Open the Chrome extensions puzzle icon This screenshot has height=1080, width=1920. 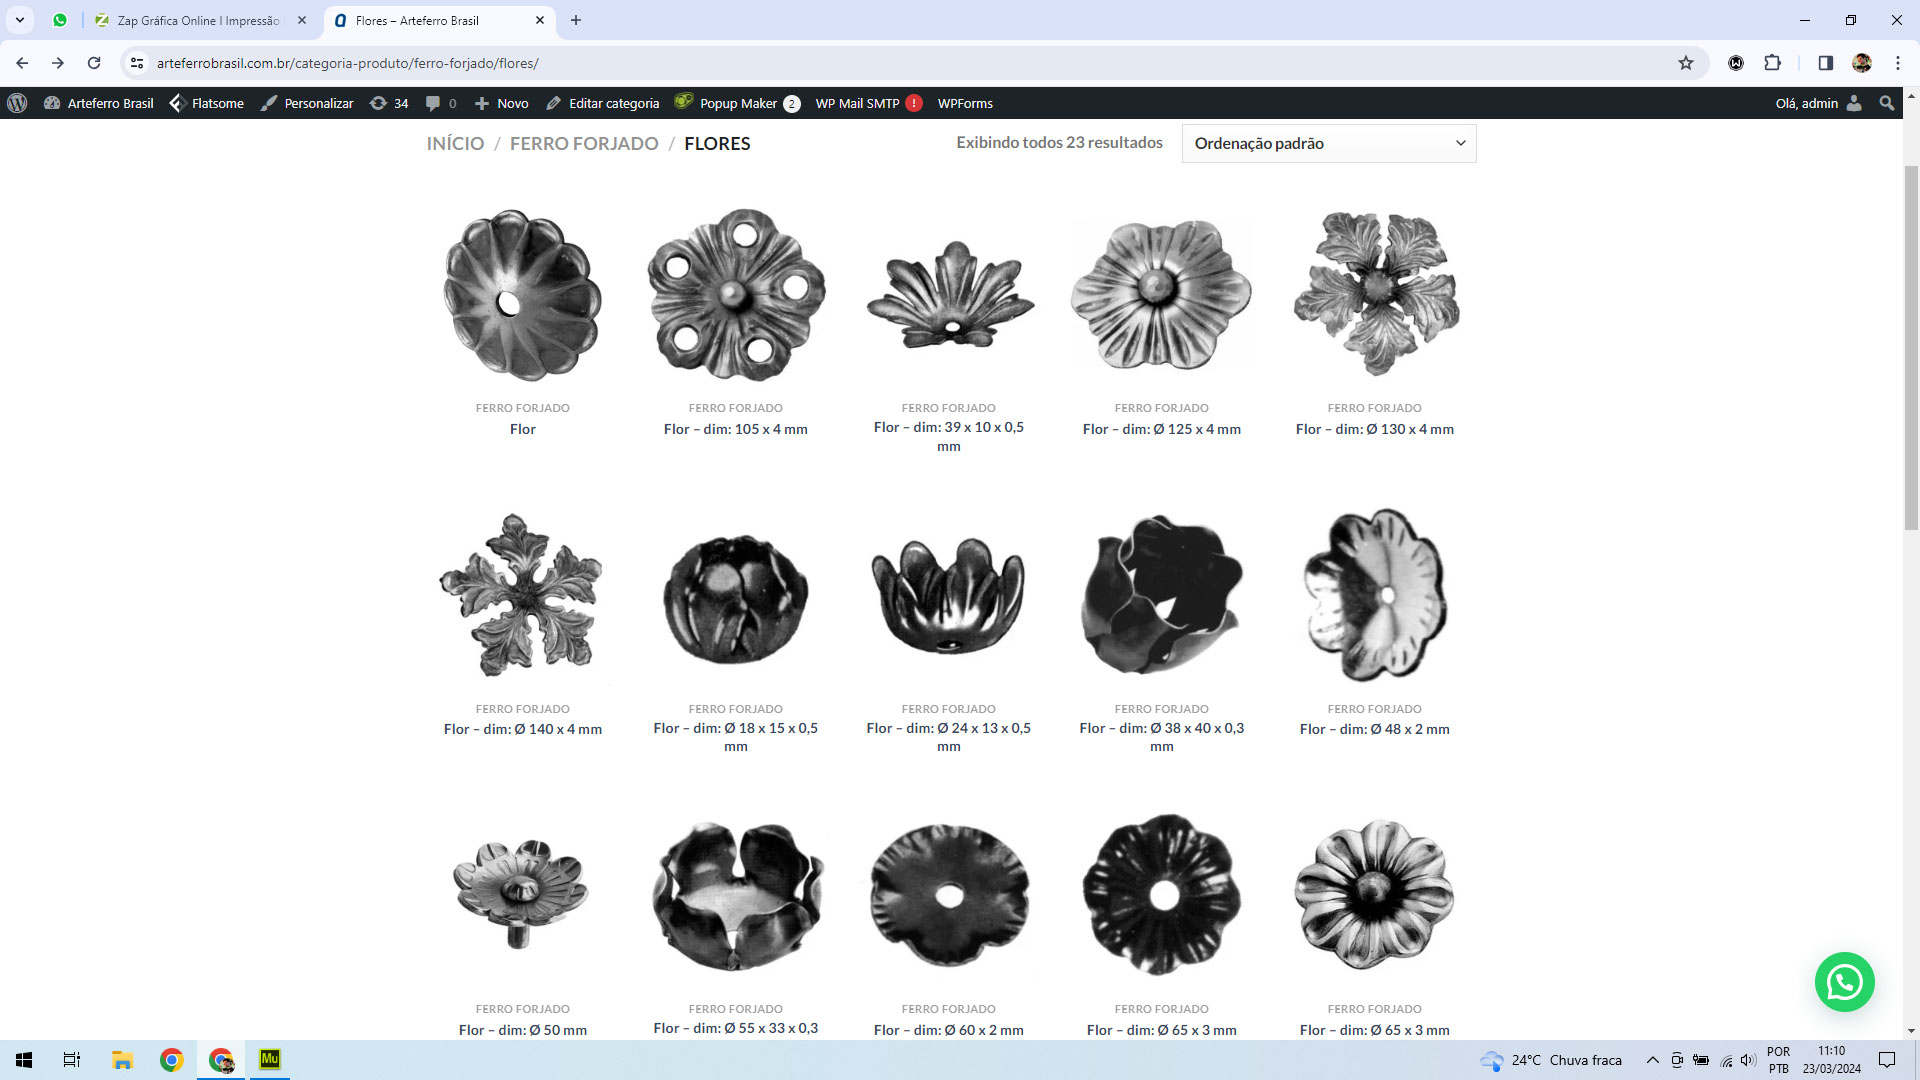point(1772,63)
